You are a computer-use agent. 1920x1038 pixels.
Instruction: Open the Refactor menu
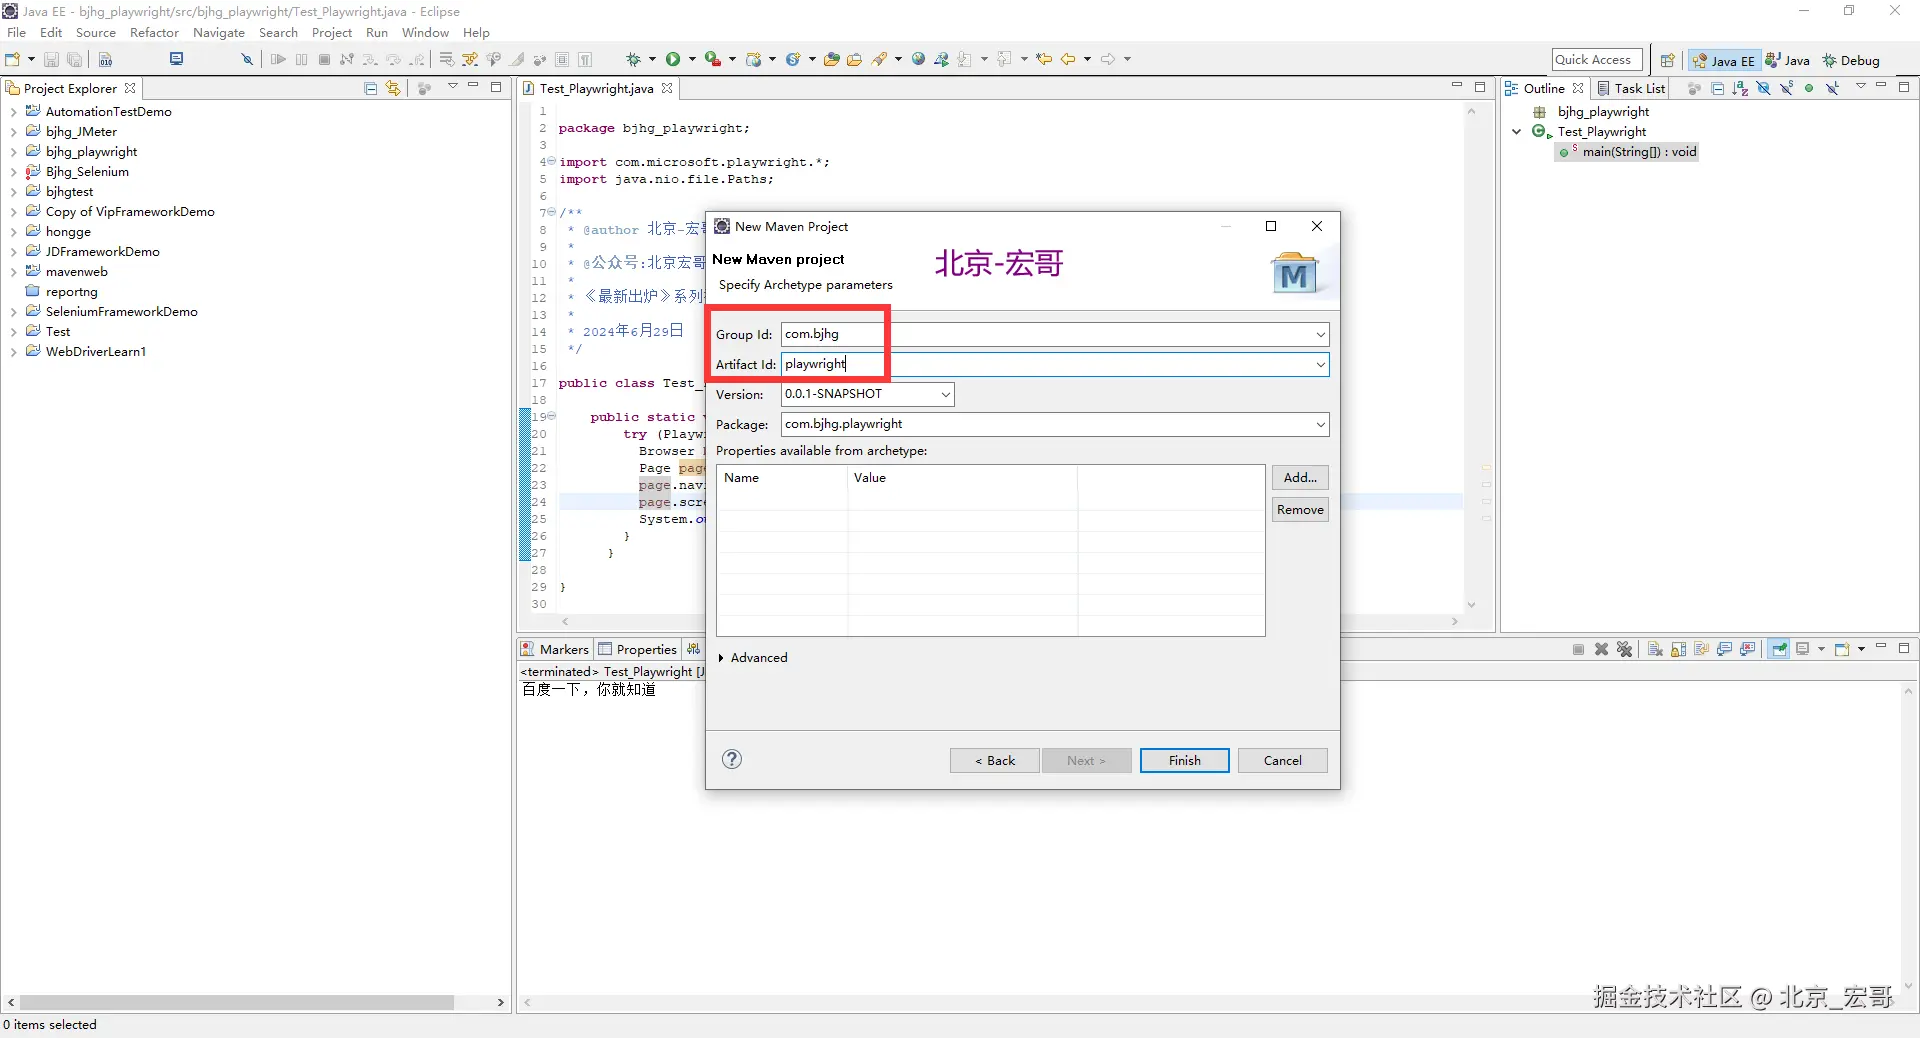point(154,33)
